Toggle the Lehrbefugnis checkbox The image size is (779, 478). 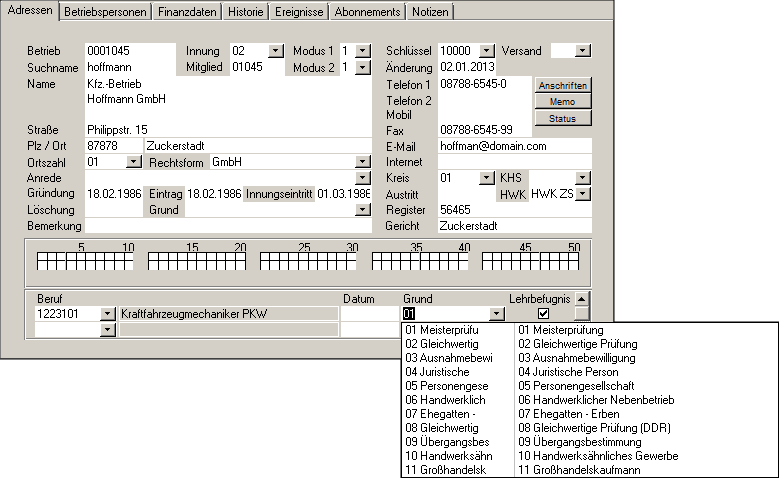543,314
